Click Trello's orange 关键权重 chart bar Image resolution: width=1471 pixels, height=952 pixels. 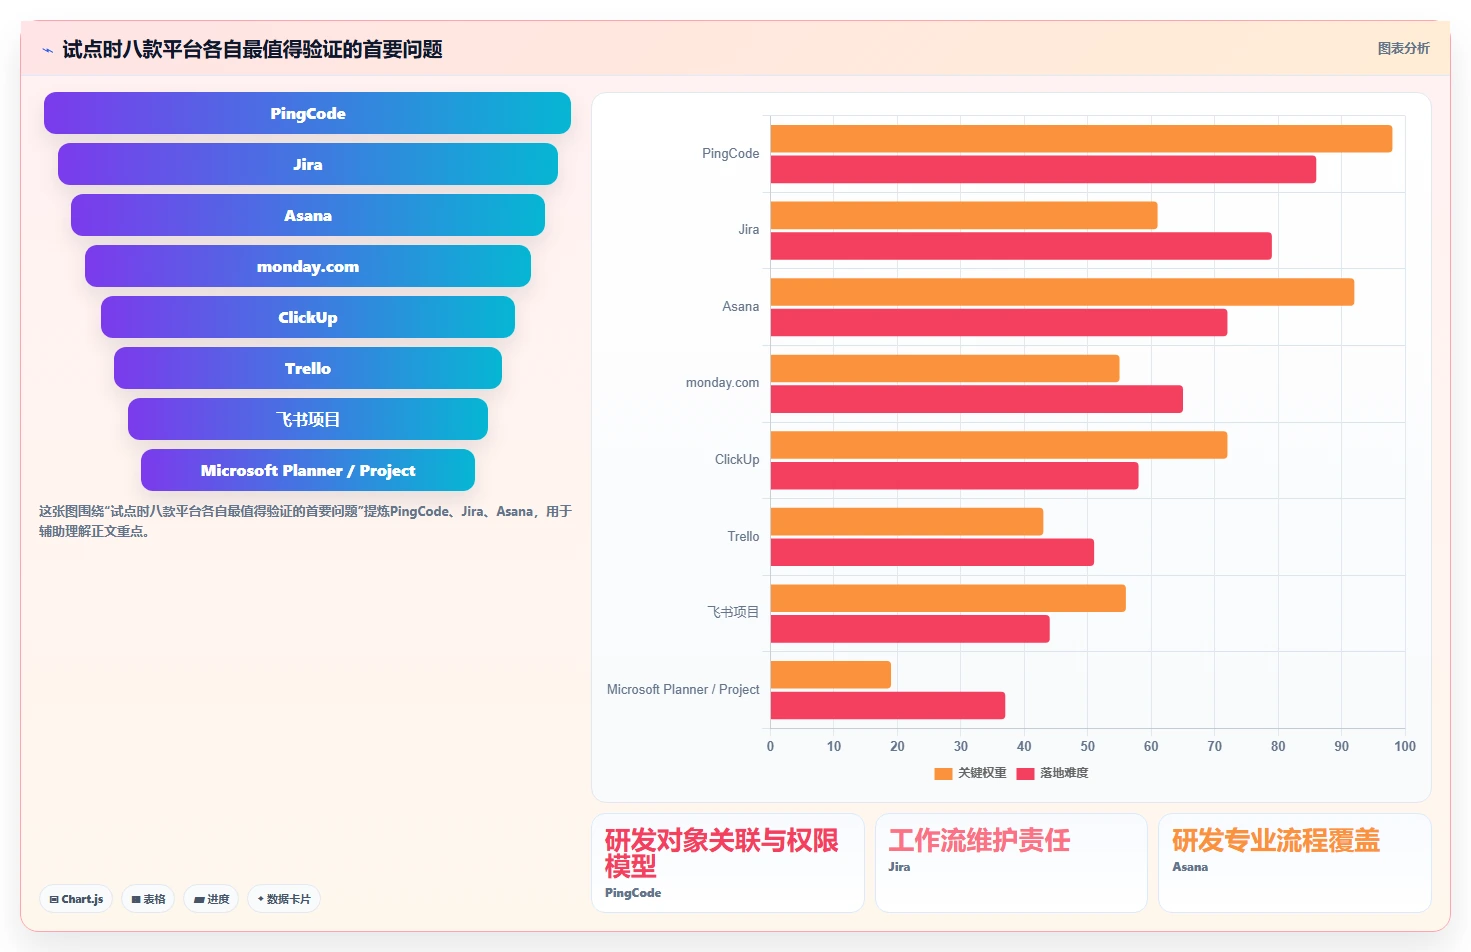pos(907,521)
